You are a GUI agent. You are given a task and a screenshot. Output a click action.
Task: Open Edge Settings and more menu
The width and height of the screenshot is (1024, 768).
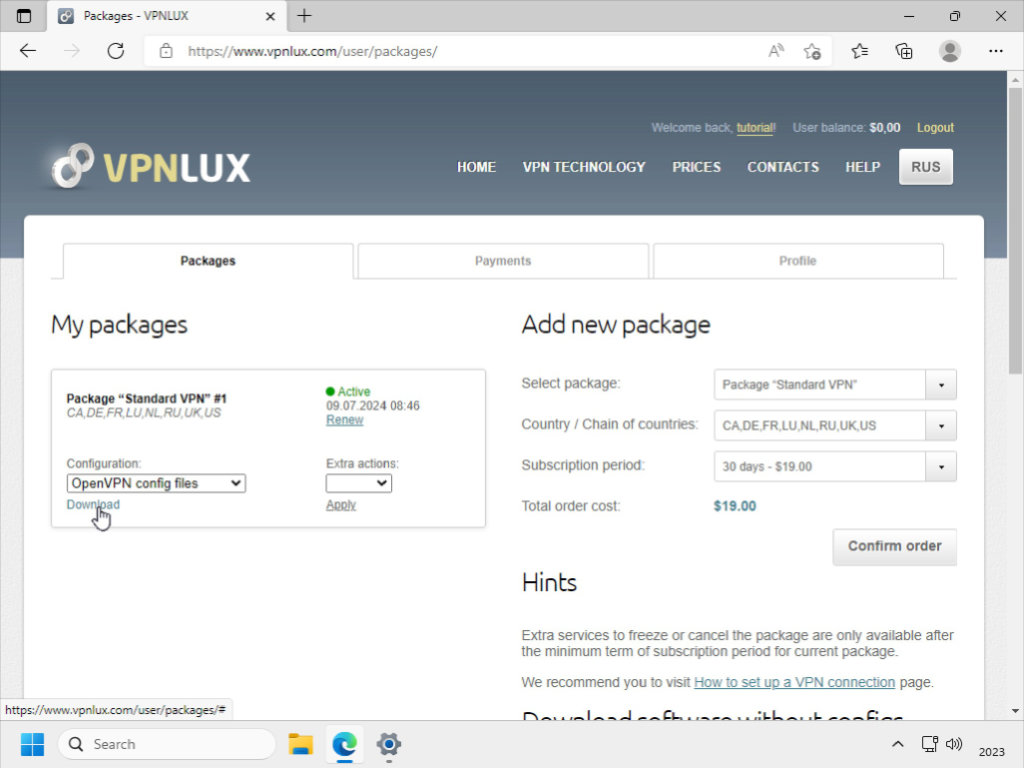(995, 51)
